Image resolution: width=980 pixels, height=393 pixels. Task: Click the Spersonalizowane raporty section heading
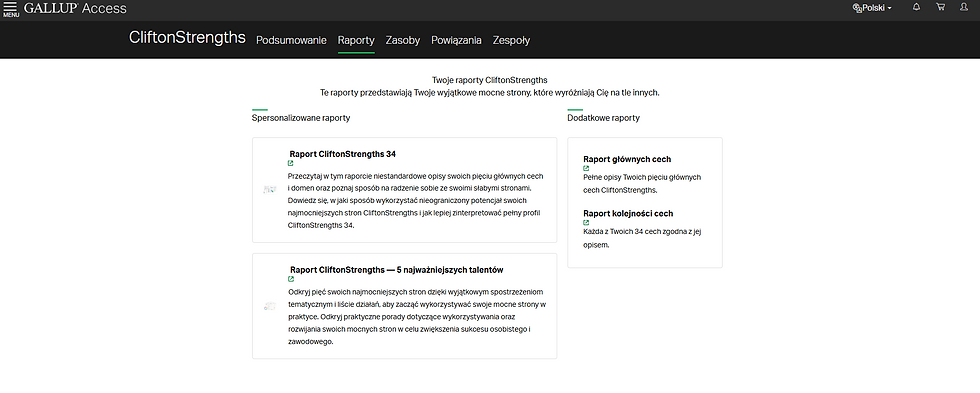point(301,117)
